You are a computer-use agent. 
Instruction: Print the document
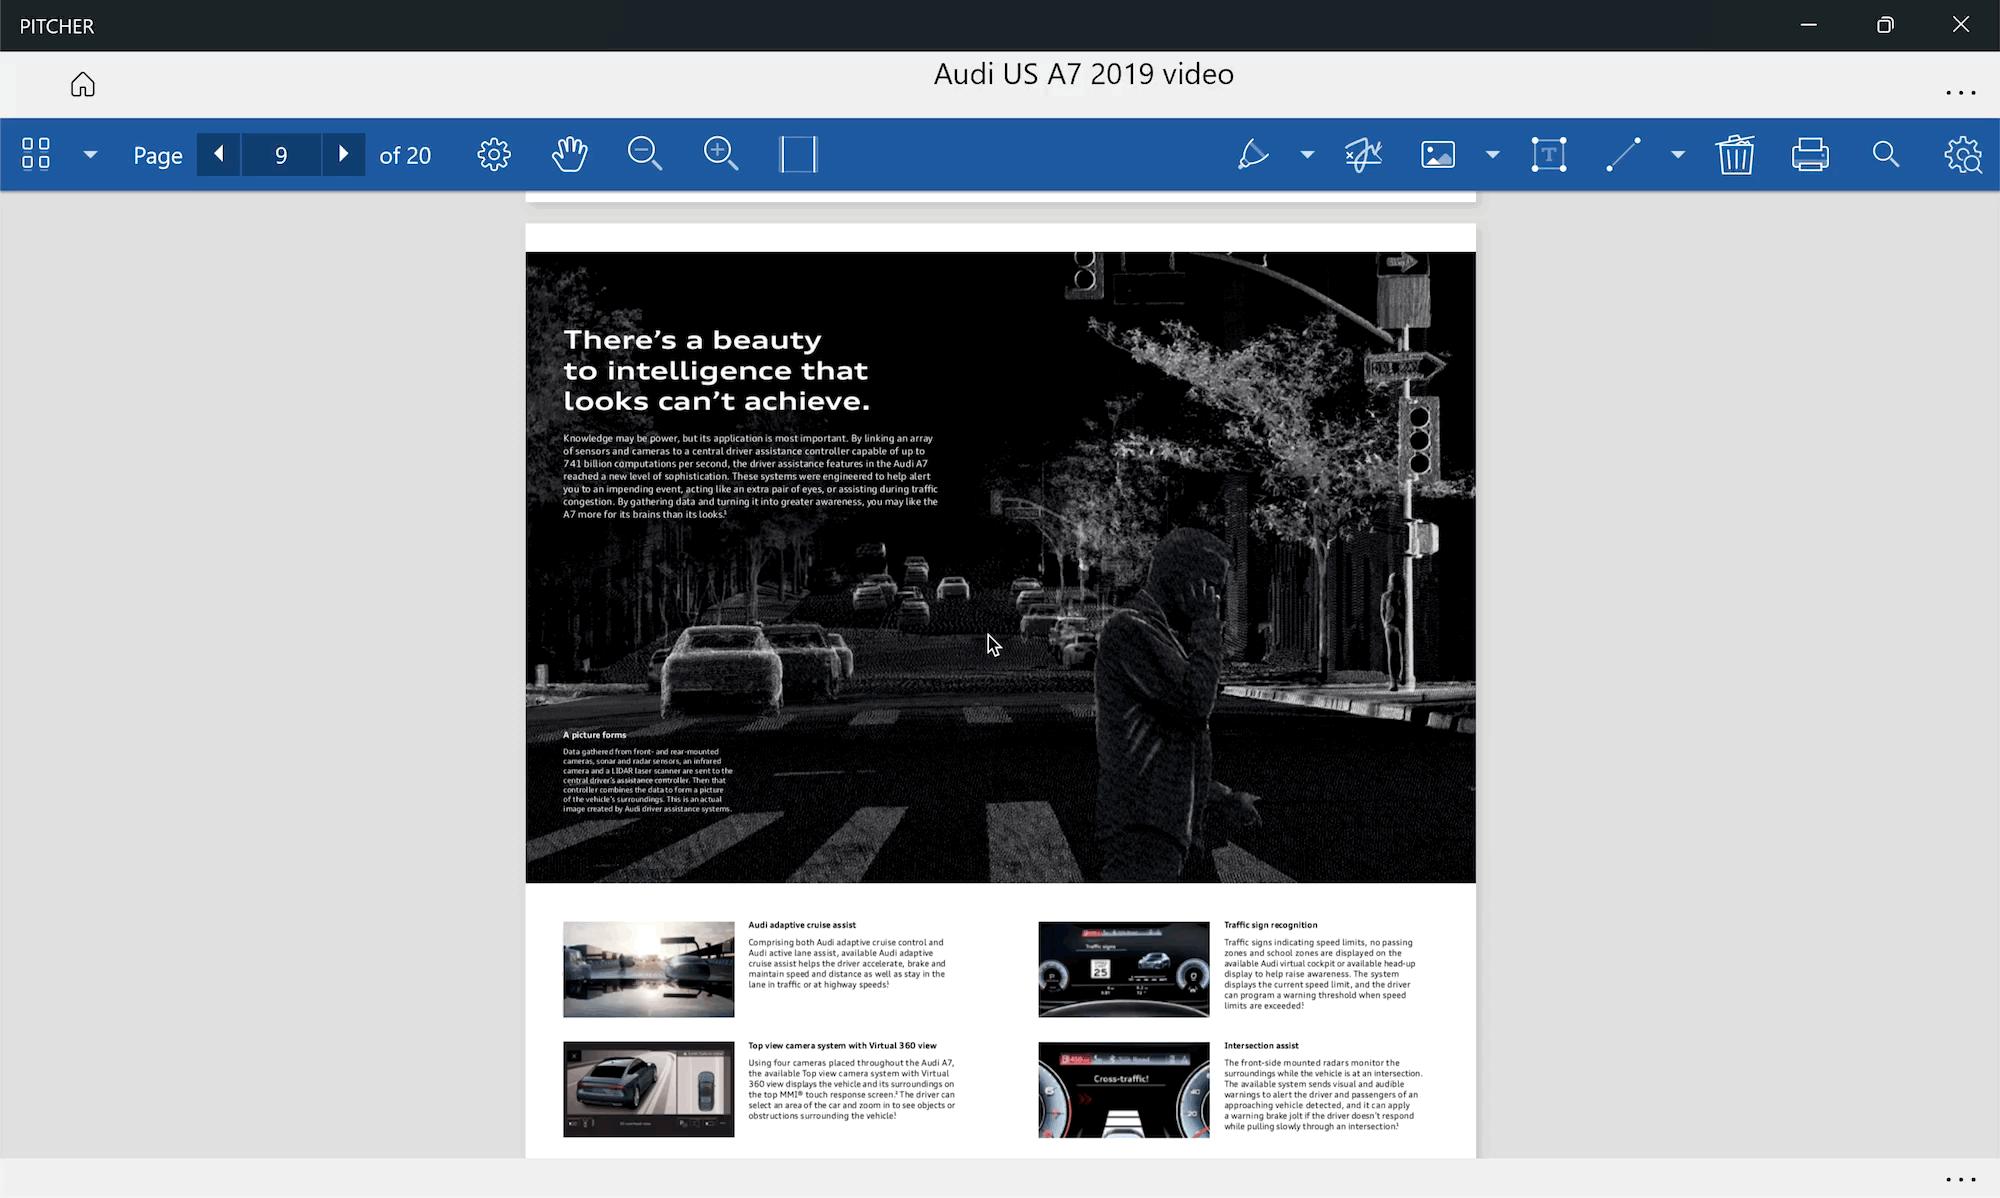click(x=1810, y=154)
